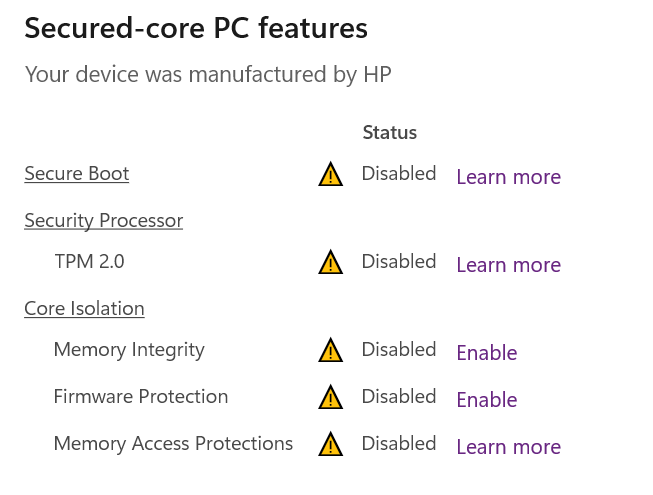Open Learn more for Secure Boot
The width and height of the screenshot is (653, 495).
click(x=508, y=177)
